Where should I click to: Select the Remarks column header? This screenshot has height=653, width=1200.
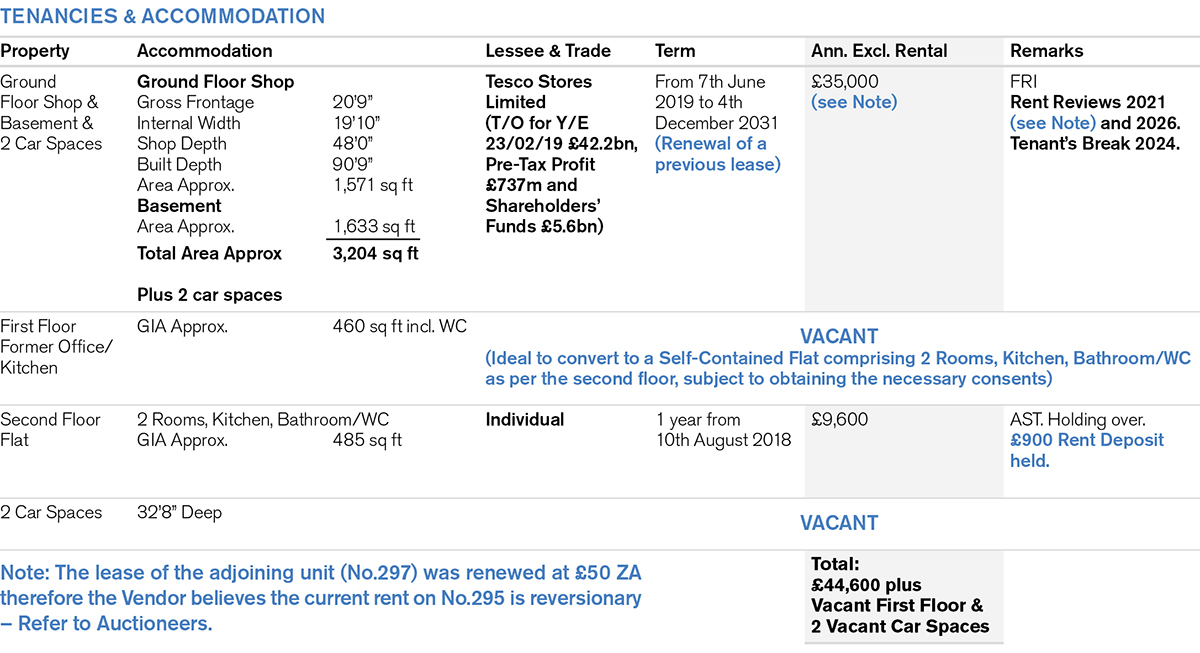pyautogui.click(x=1046, y=51)
